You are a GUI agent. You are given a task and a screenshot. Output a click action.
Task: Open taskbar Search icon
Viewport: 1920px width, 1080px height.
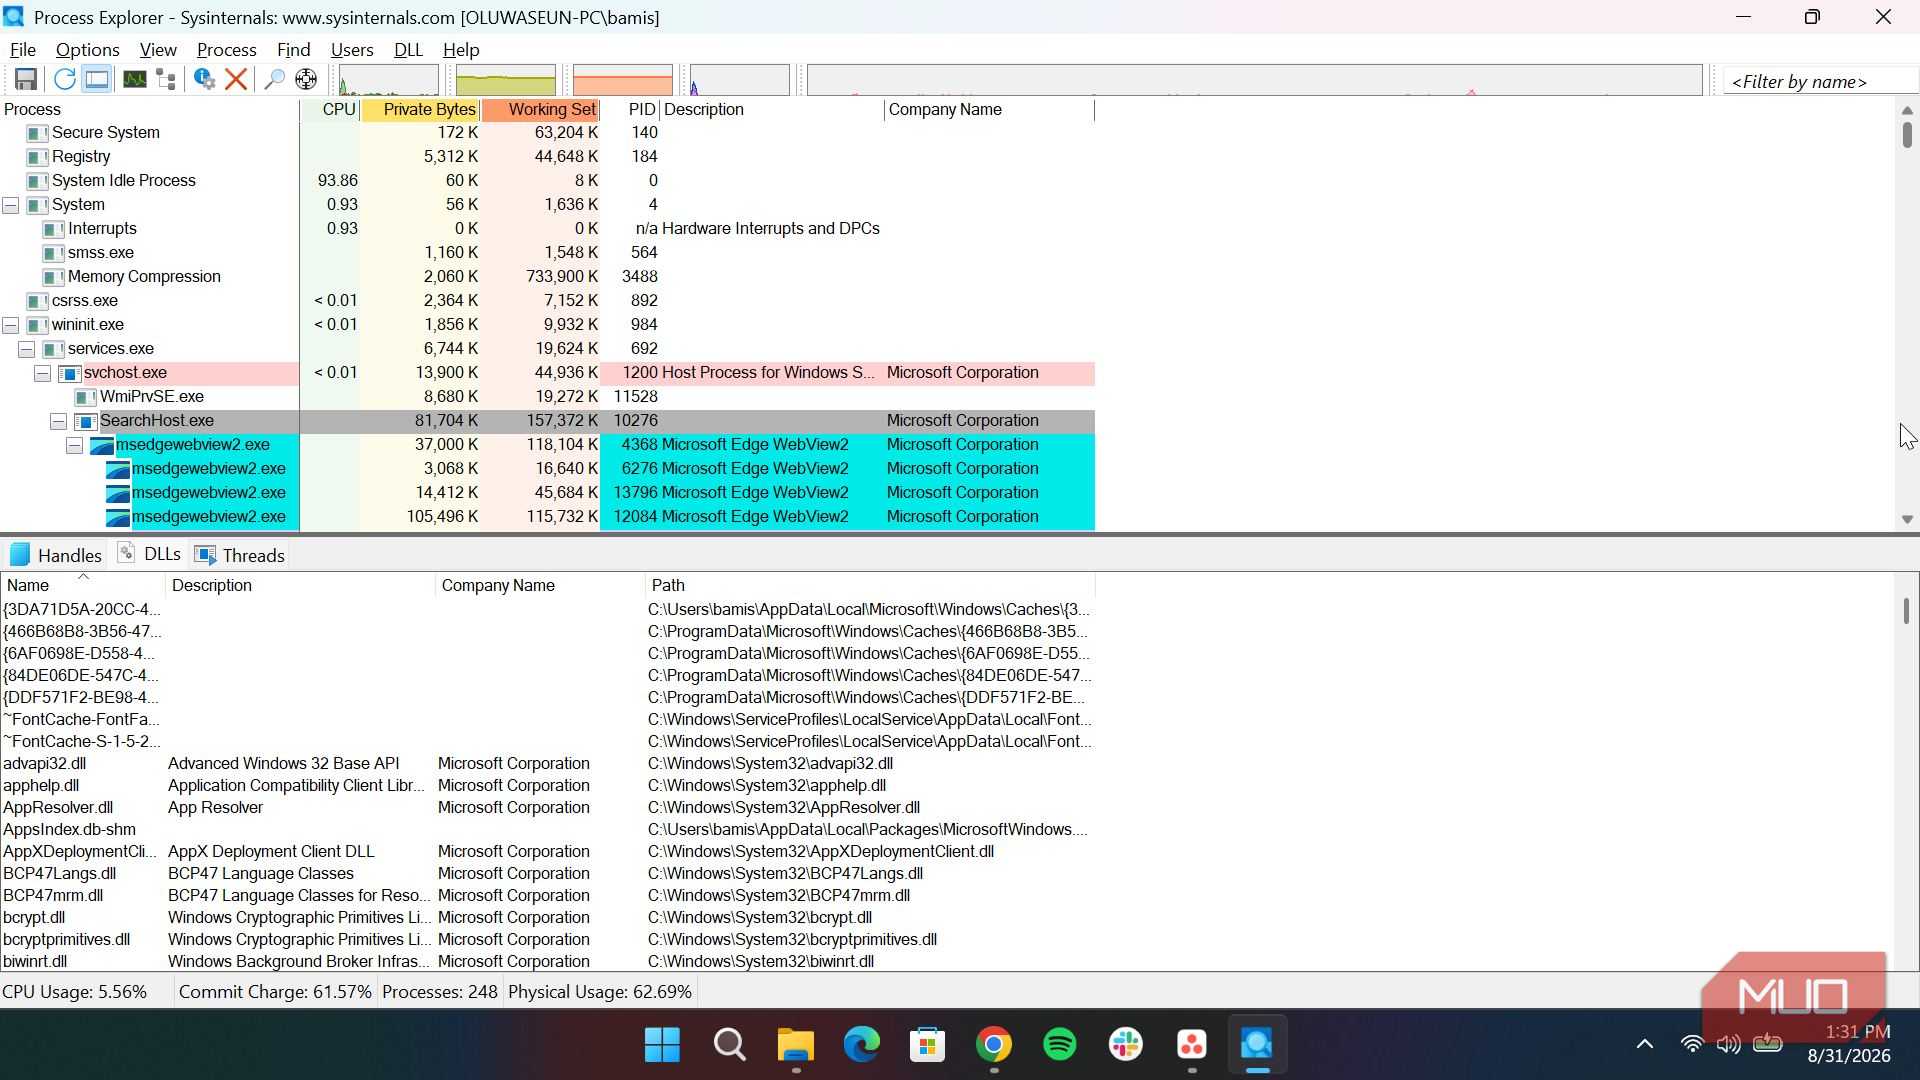730,1045
